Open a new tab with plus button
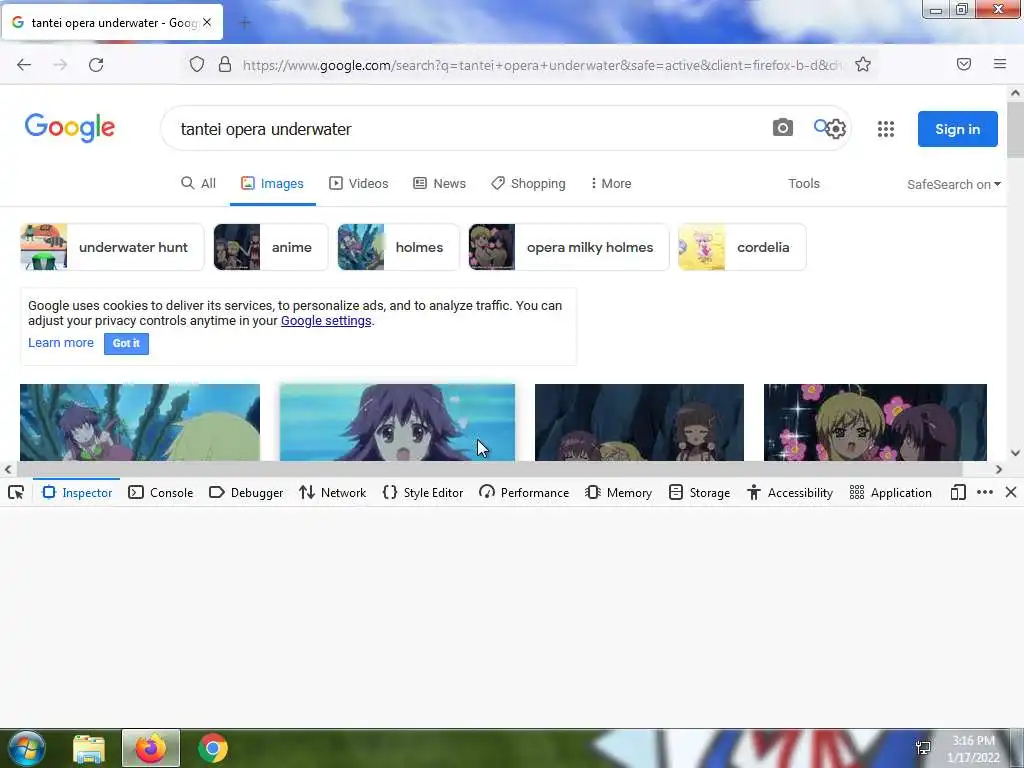This screenshot has height=768, width=1024. pyautogui.click(x=245, y=23)
